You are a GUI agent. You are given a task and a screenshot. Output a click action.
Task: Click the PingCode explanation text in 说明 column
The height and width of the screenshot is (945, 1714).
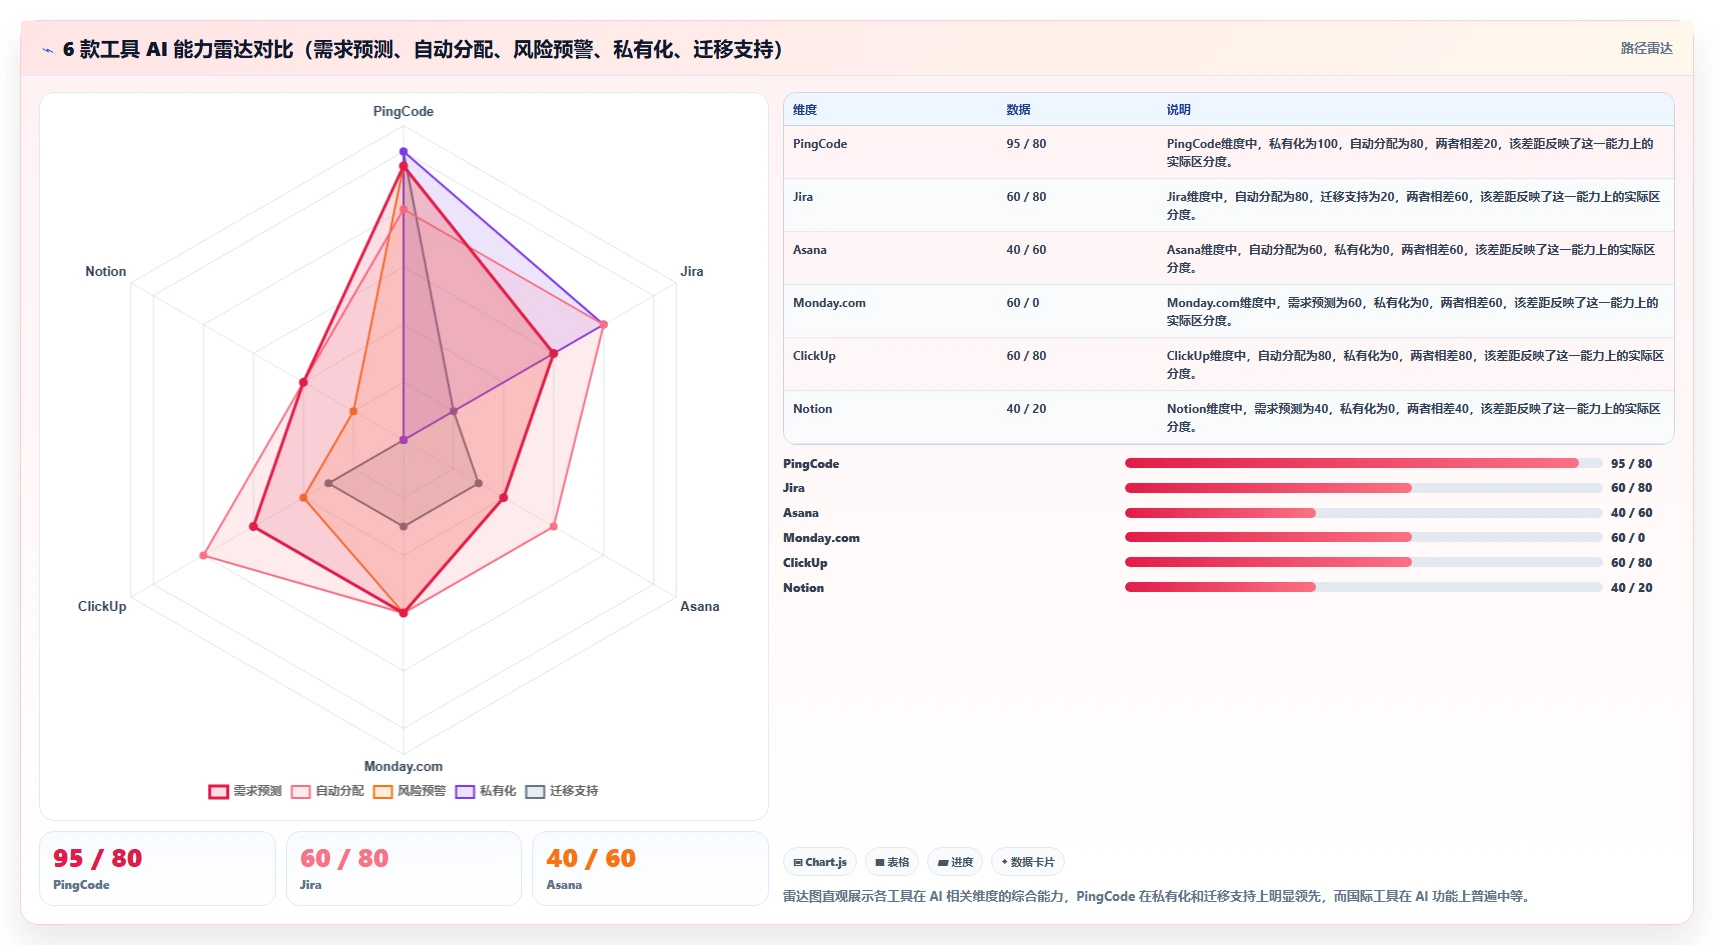[x=1410, y=153]
